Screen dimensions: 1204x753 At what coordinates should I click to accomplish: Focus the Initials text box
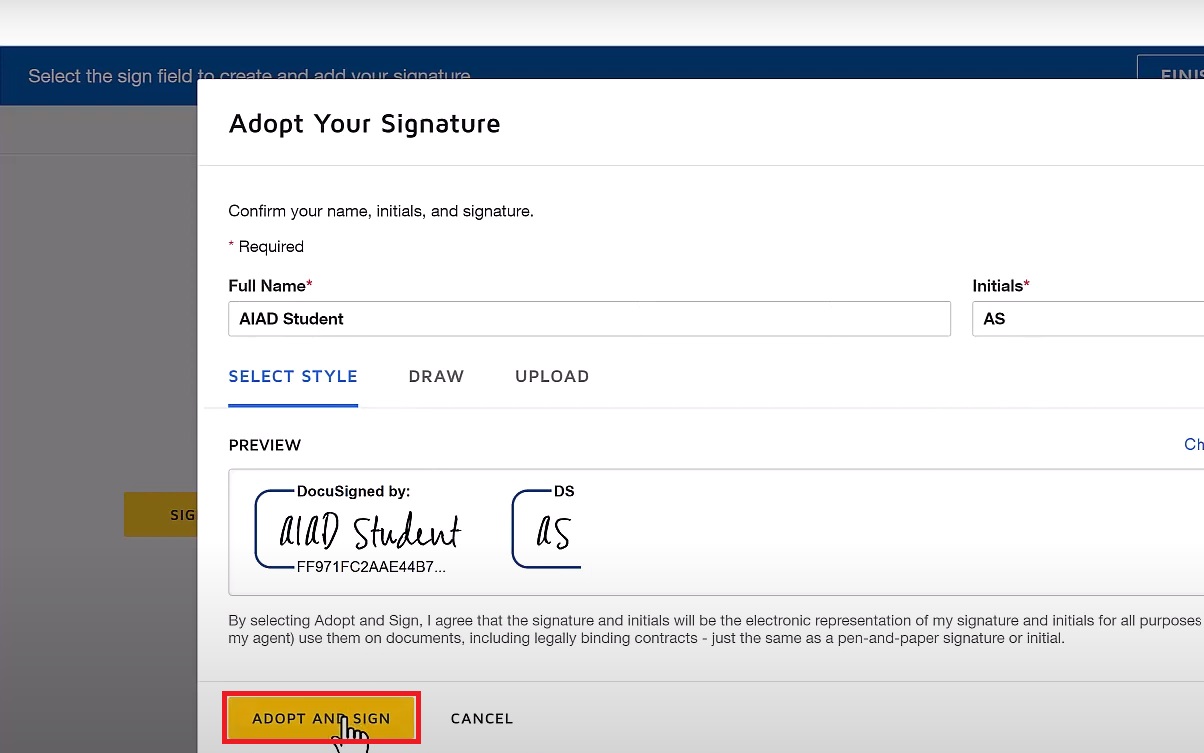[1087, 319]
